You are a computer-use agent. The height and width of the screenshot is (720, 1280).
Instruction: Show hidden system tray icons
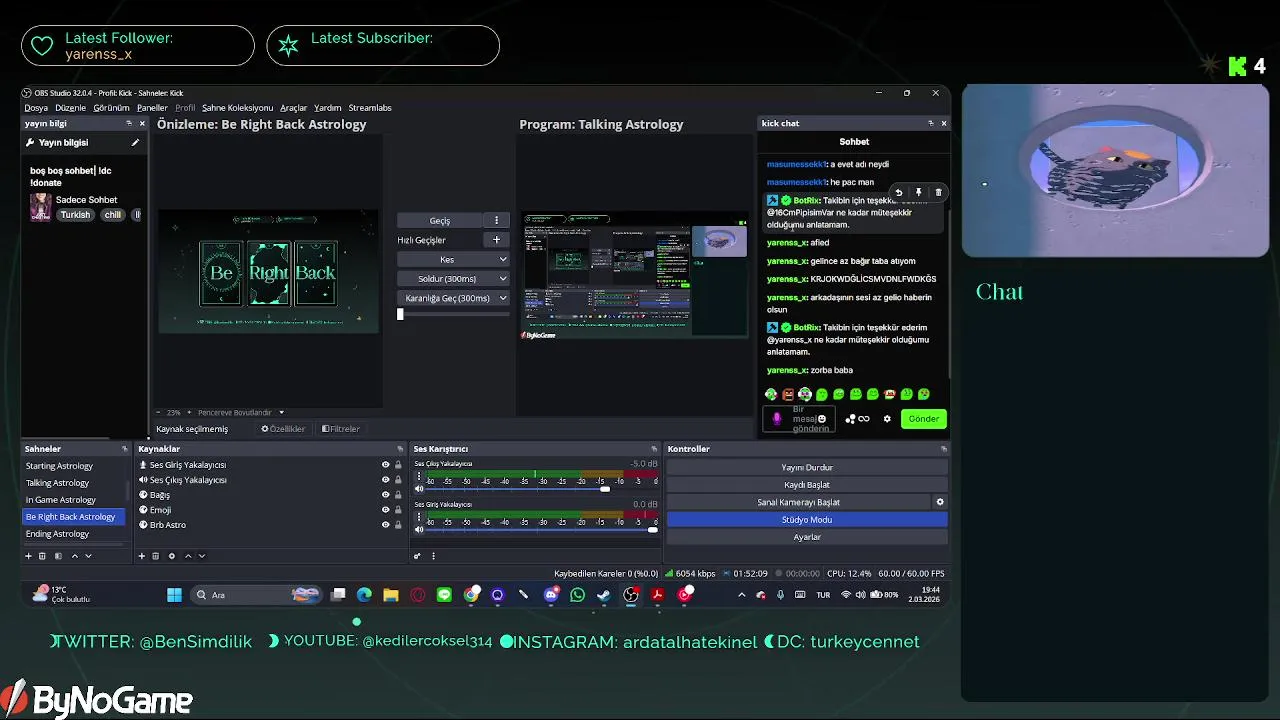click(741, 595)
